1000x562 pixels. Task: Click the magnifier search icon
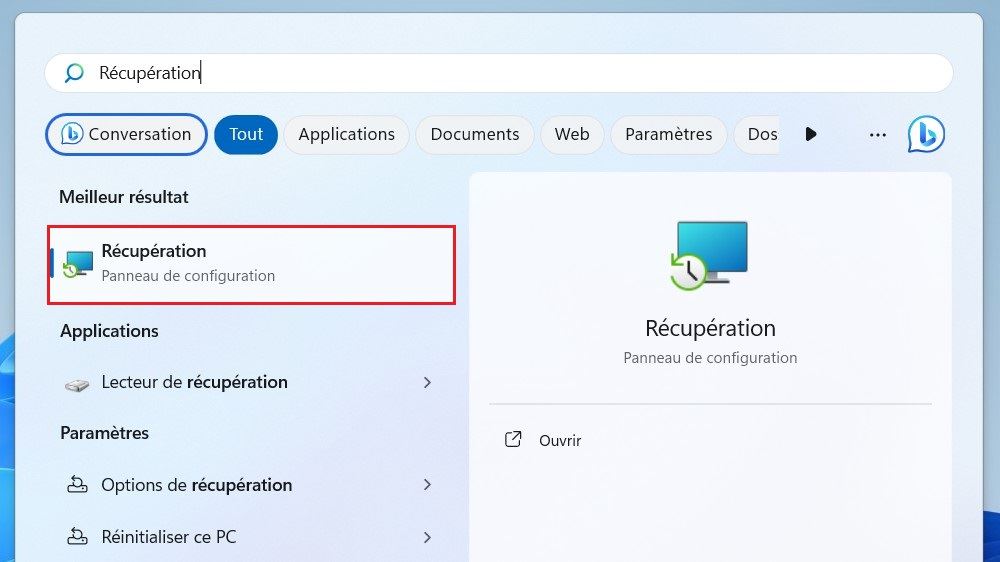[74, 73]
